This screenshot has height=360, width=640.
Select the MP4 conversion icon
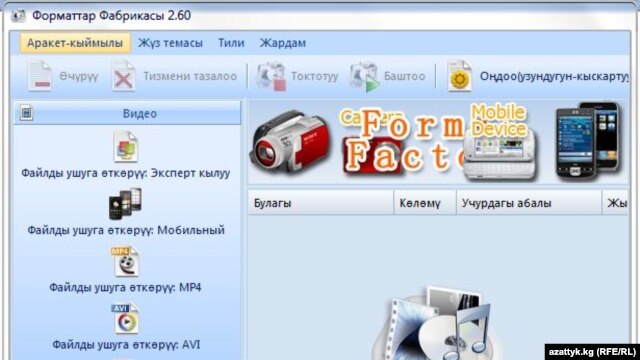[125, 261]
